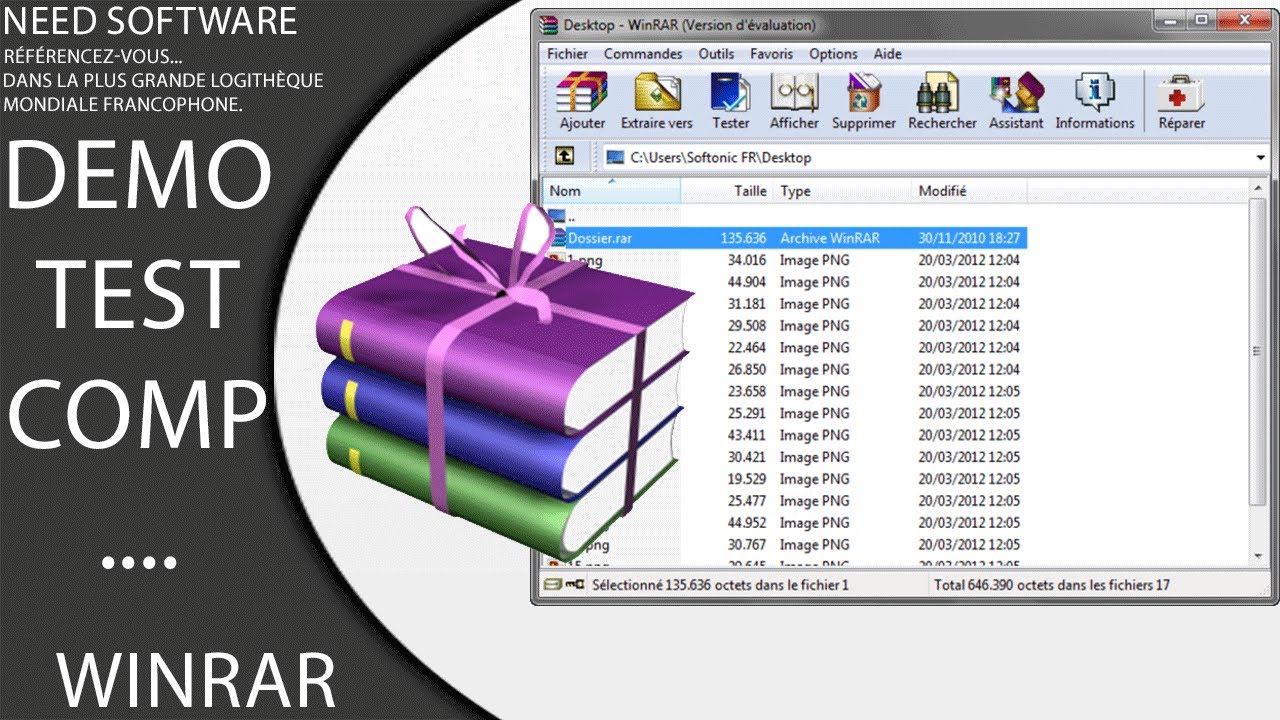
Task: Open the Assistant wizard icon
Action: [x=1016, y=93]
